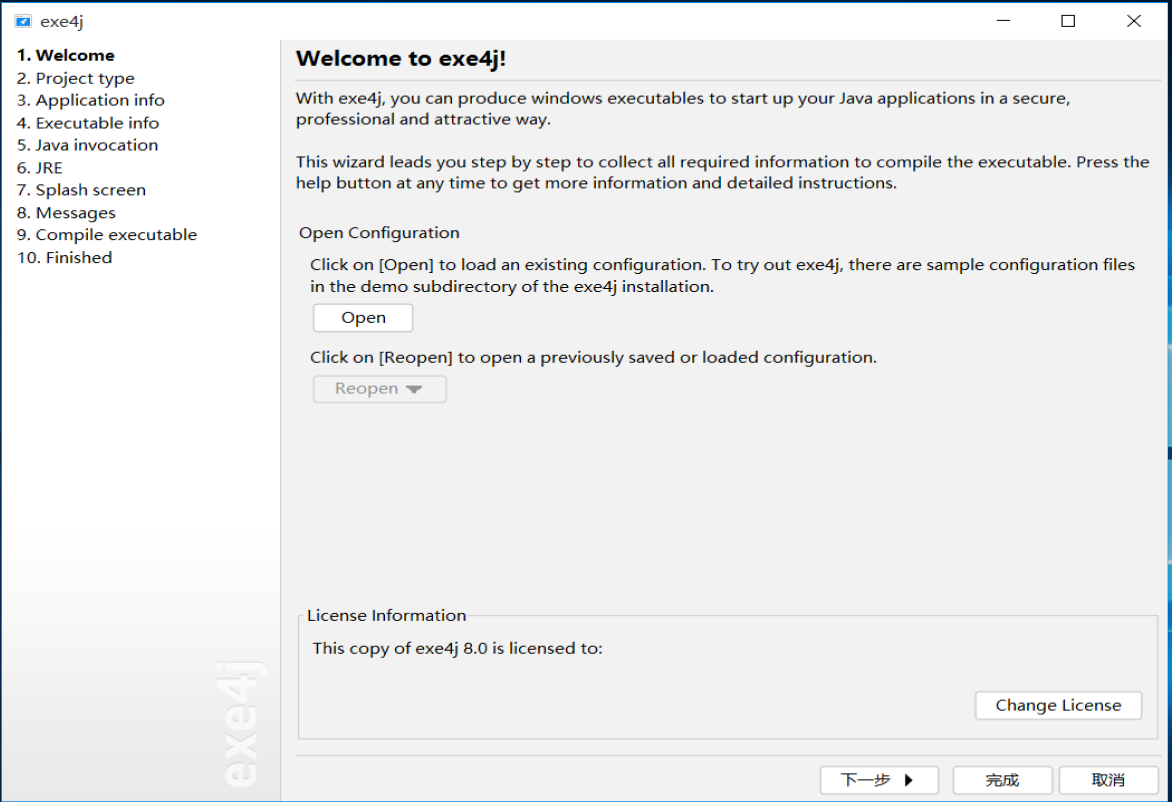Select '5. Java invocation' step
Screen dimensions: 1172x802
point(87,145)
